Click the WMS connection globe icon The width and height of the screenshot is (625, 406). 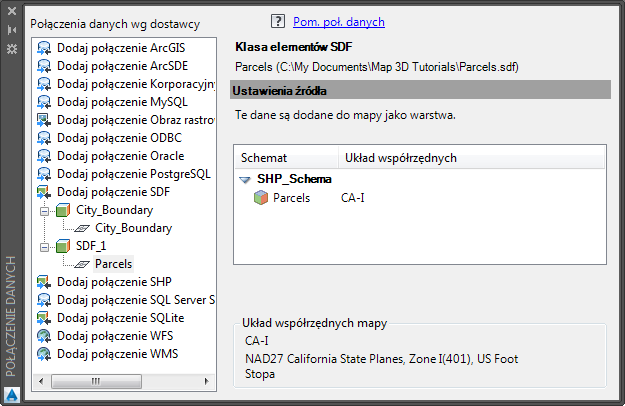pos(45,354)
